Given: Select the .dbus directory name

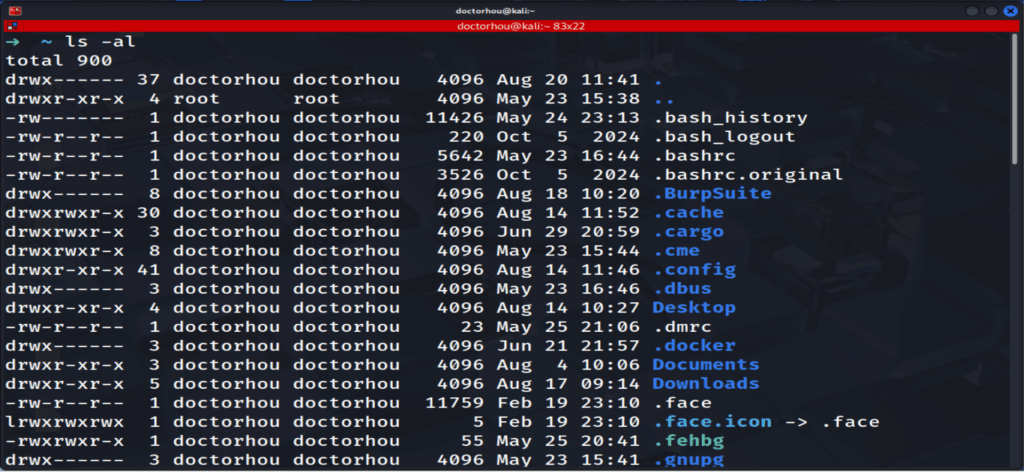Looking at the screenshot, I should [x=682, y=289].
